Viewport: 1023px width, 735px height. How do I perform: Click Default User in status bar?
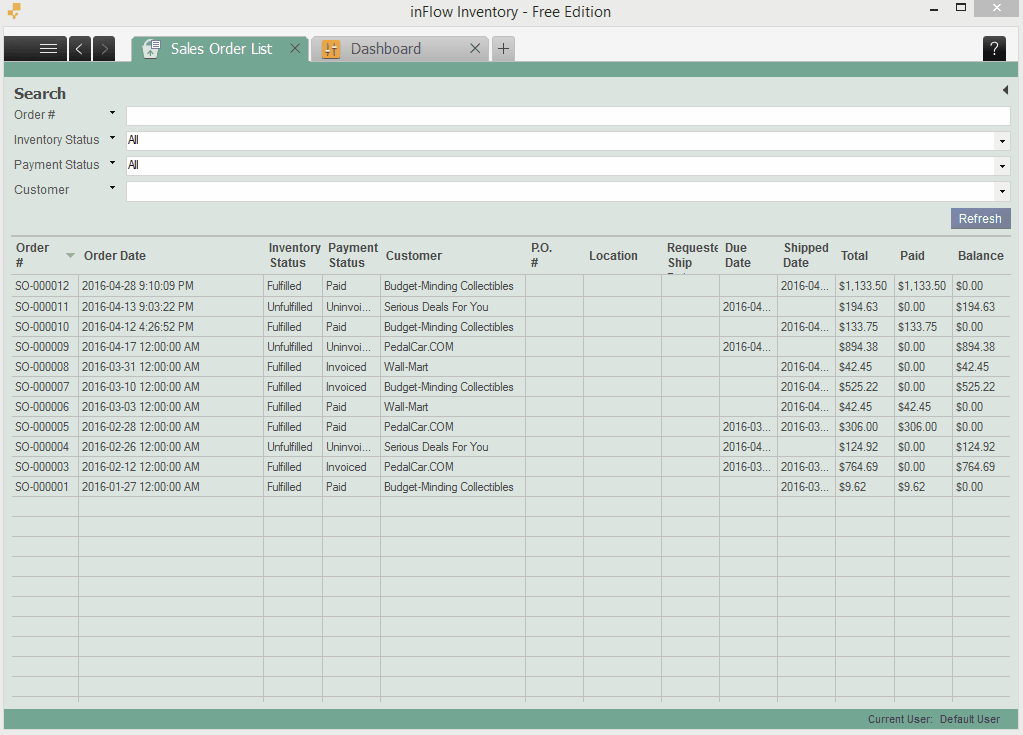point(970,719)
